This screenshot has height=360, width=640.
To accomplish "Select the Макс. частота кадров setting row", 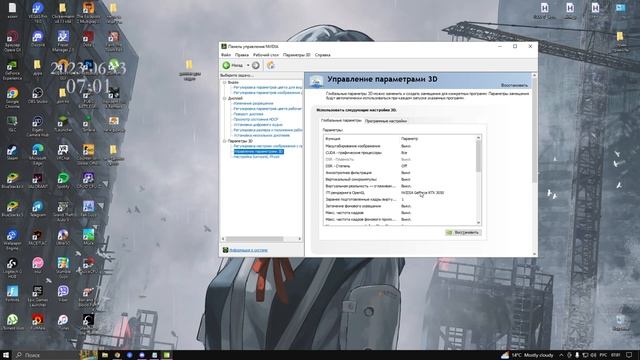I will tap(400, 213).
